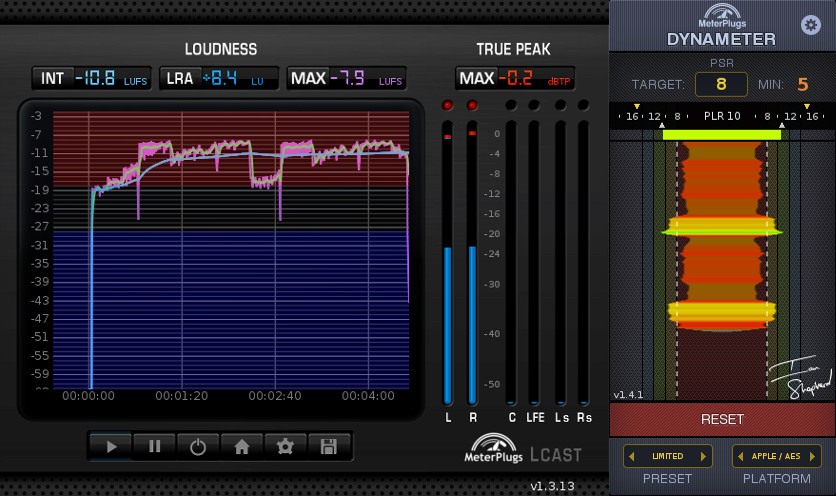
Task: Click the MeterPlugs LCAST logo
Action: [x=522, y=449]
